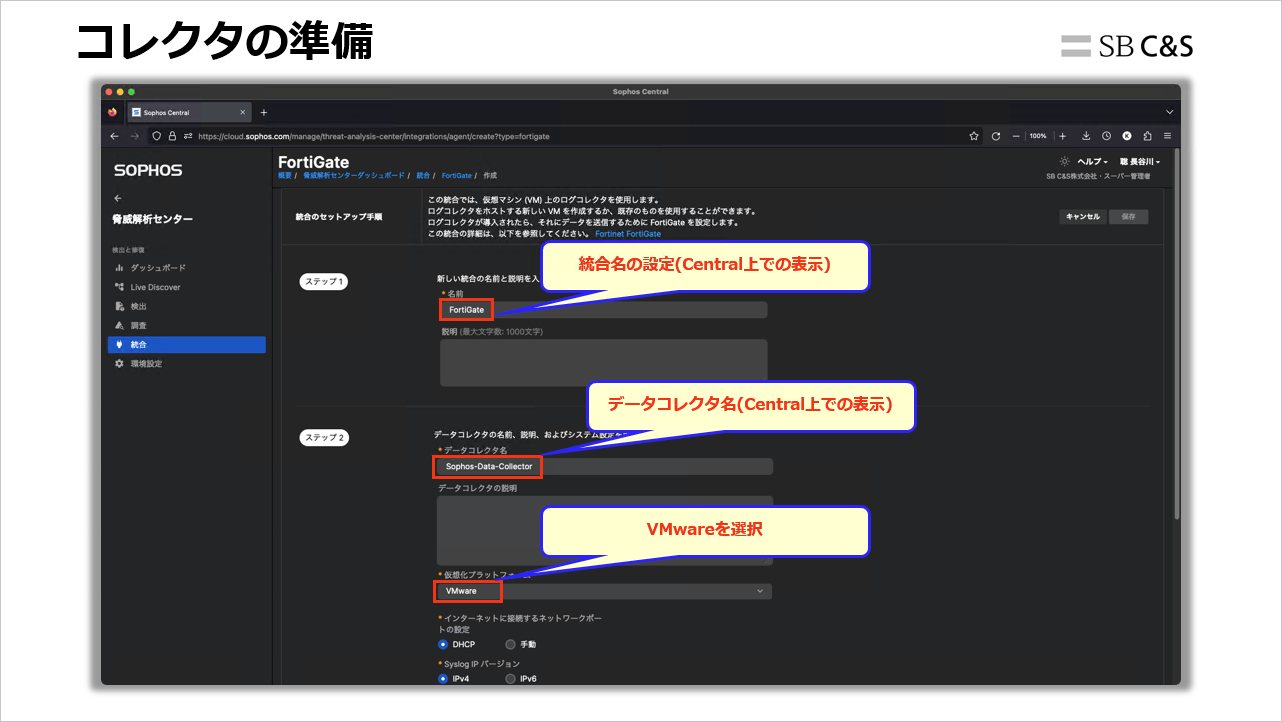Click the 説明 text area
Viewport: 1282px width, 722px height.
(604, 363)
